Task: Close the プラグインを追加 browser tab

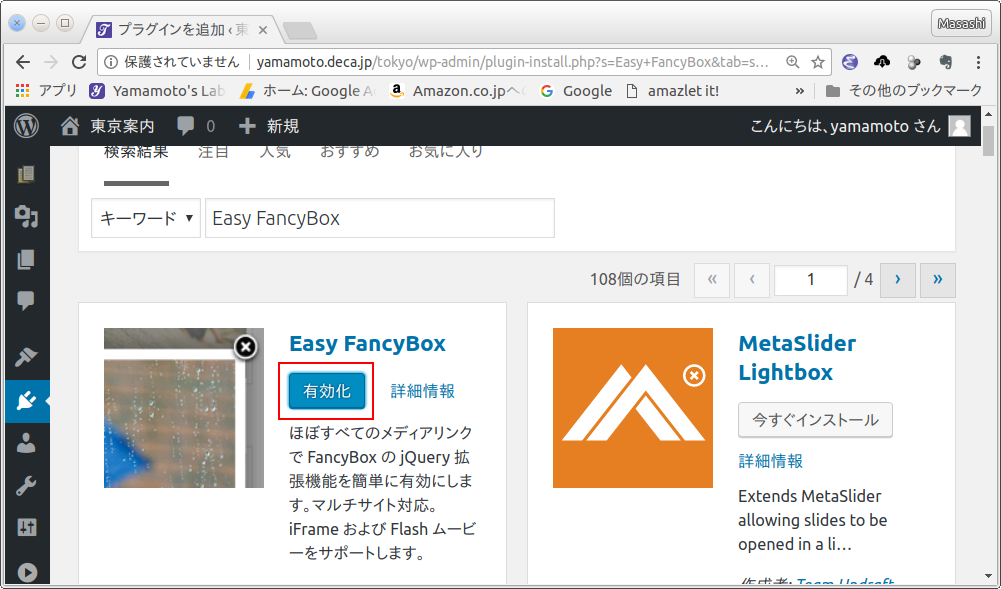Action: click(262, 30)
